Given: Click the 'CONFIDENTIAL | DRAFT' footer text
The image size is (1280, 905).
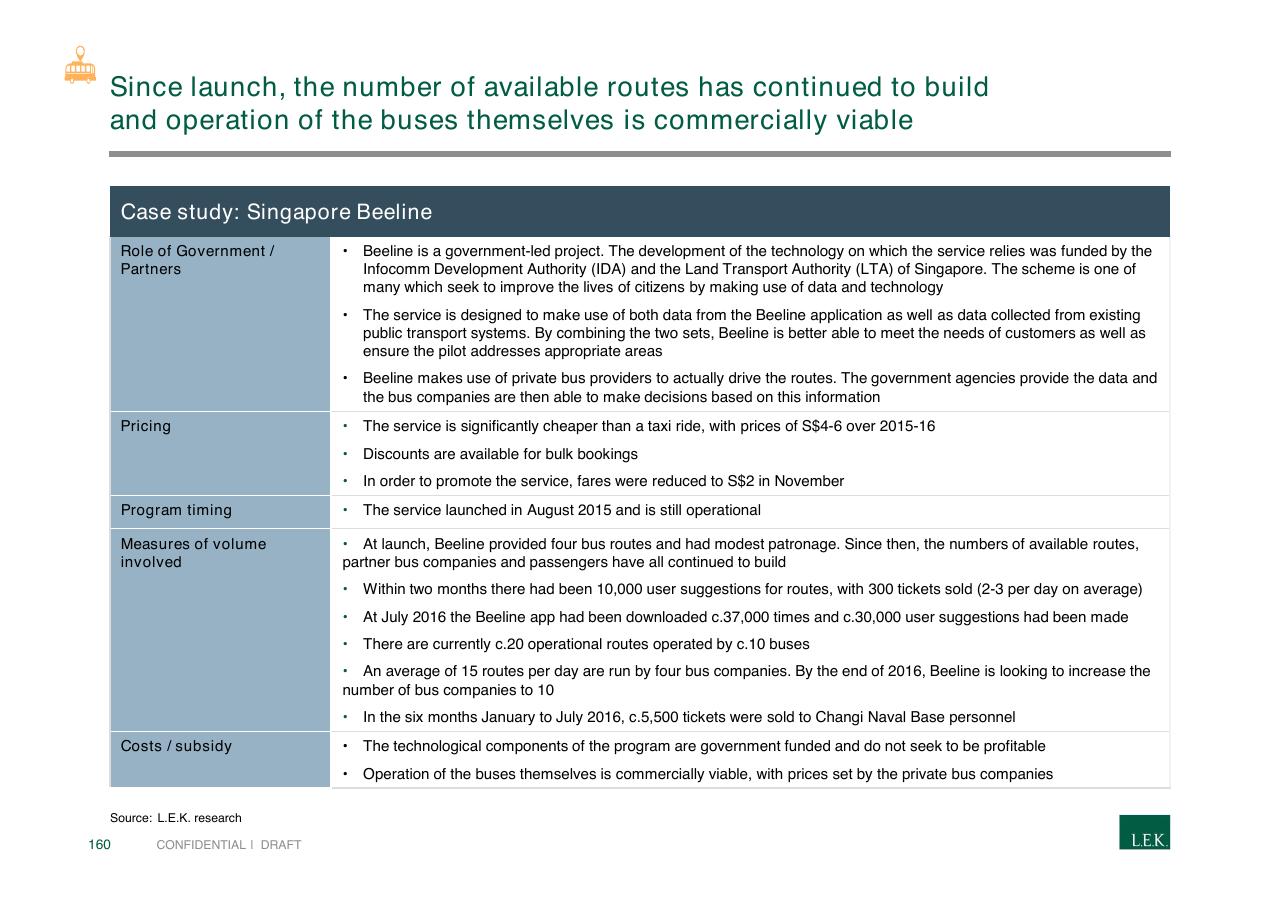Looking at the screenshot, I should tap(229, 845).
